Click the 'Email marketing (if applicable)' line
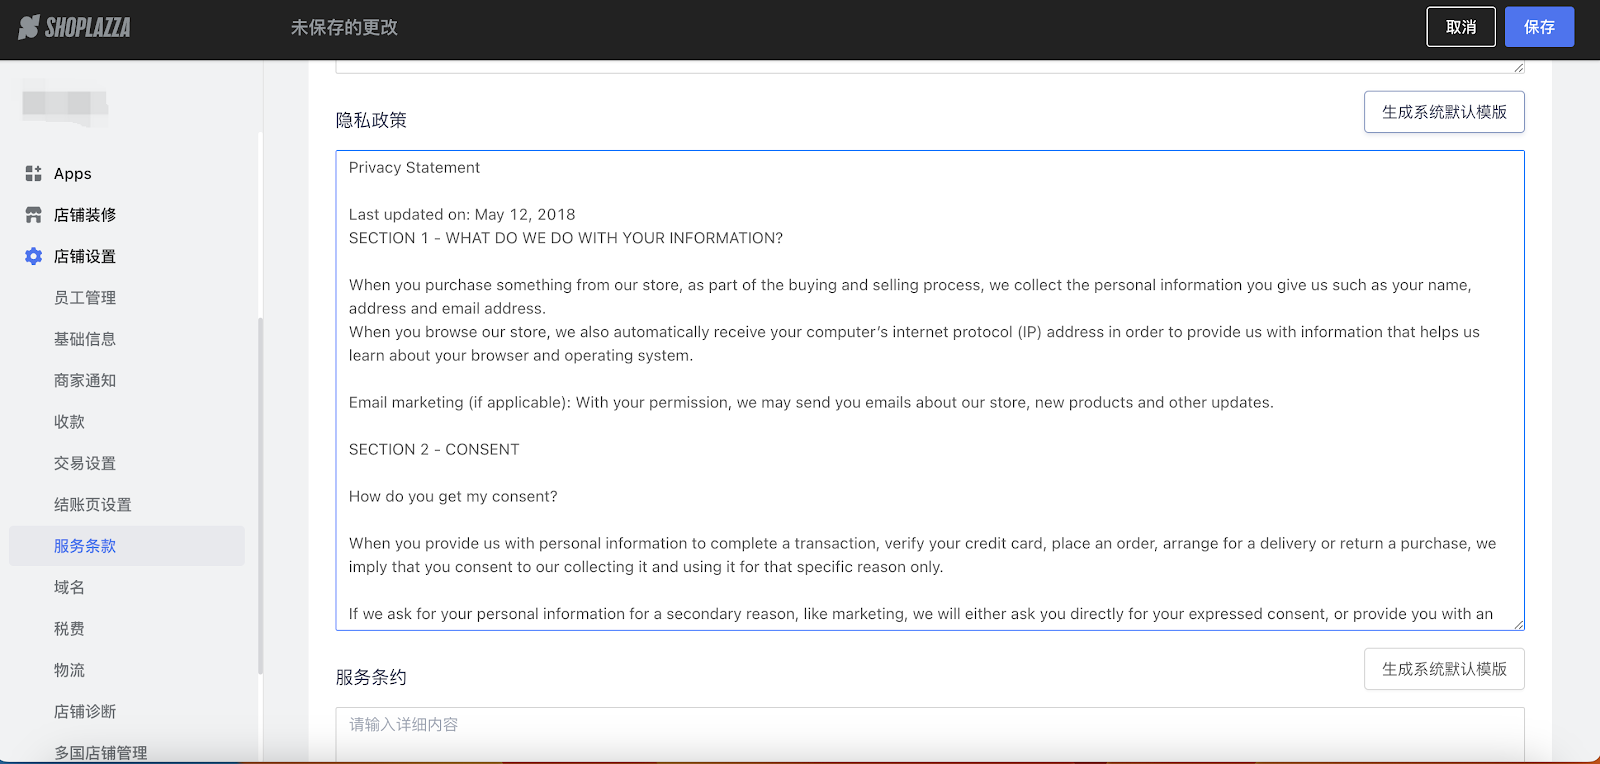 click(x=811, y=403)
